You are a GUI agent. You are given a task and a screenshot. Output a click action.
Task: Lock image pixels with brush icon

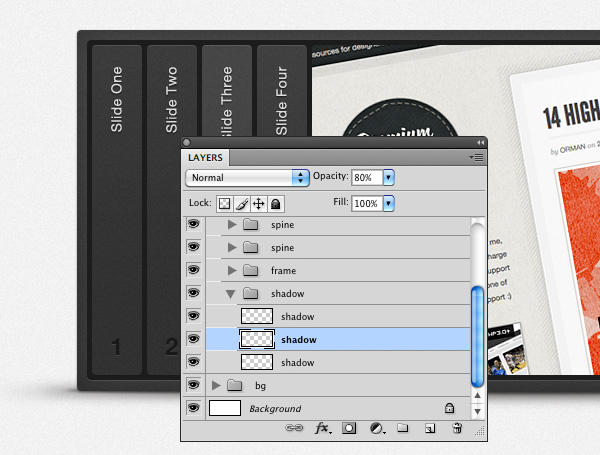[x=241, y=204]
